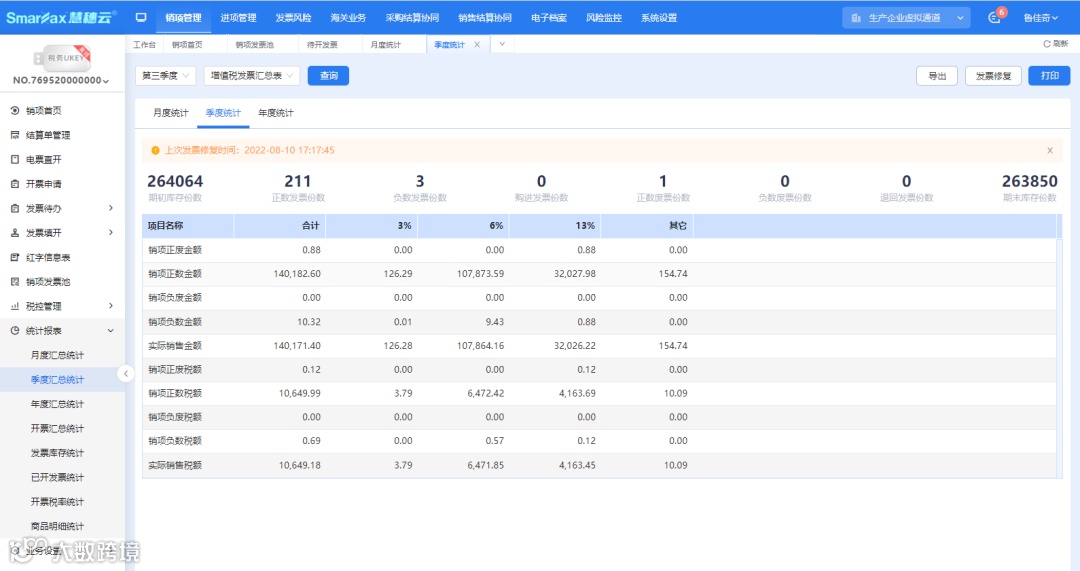Open the 风险监控 top menu
The image size is (1080, 571).
point(604,18)
